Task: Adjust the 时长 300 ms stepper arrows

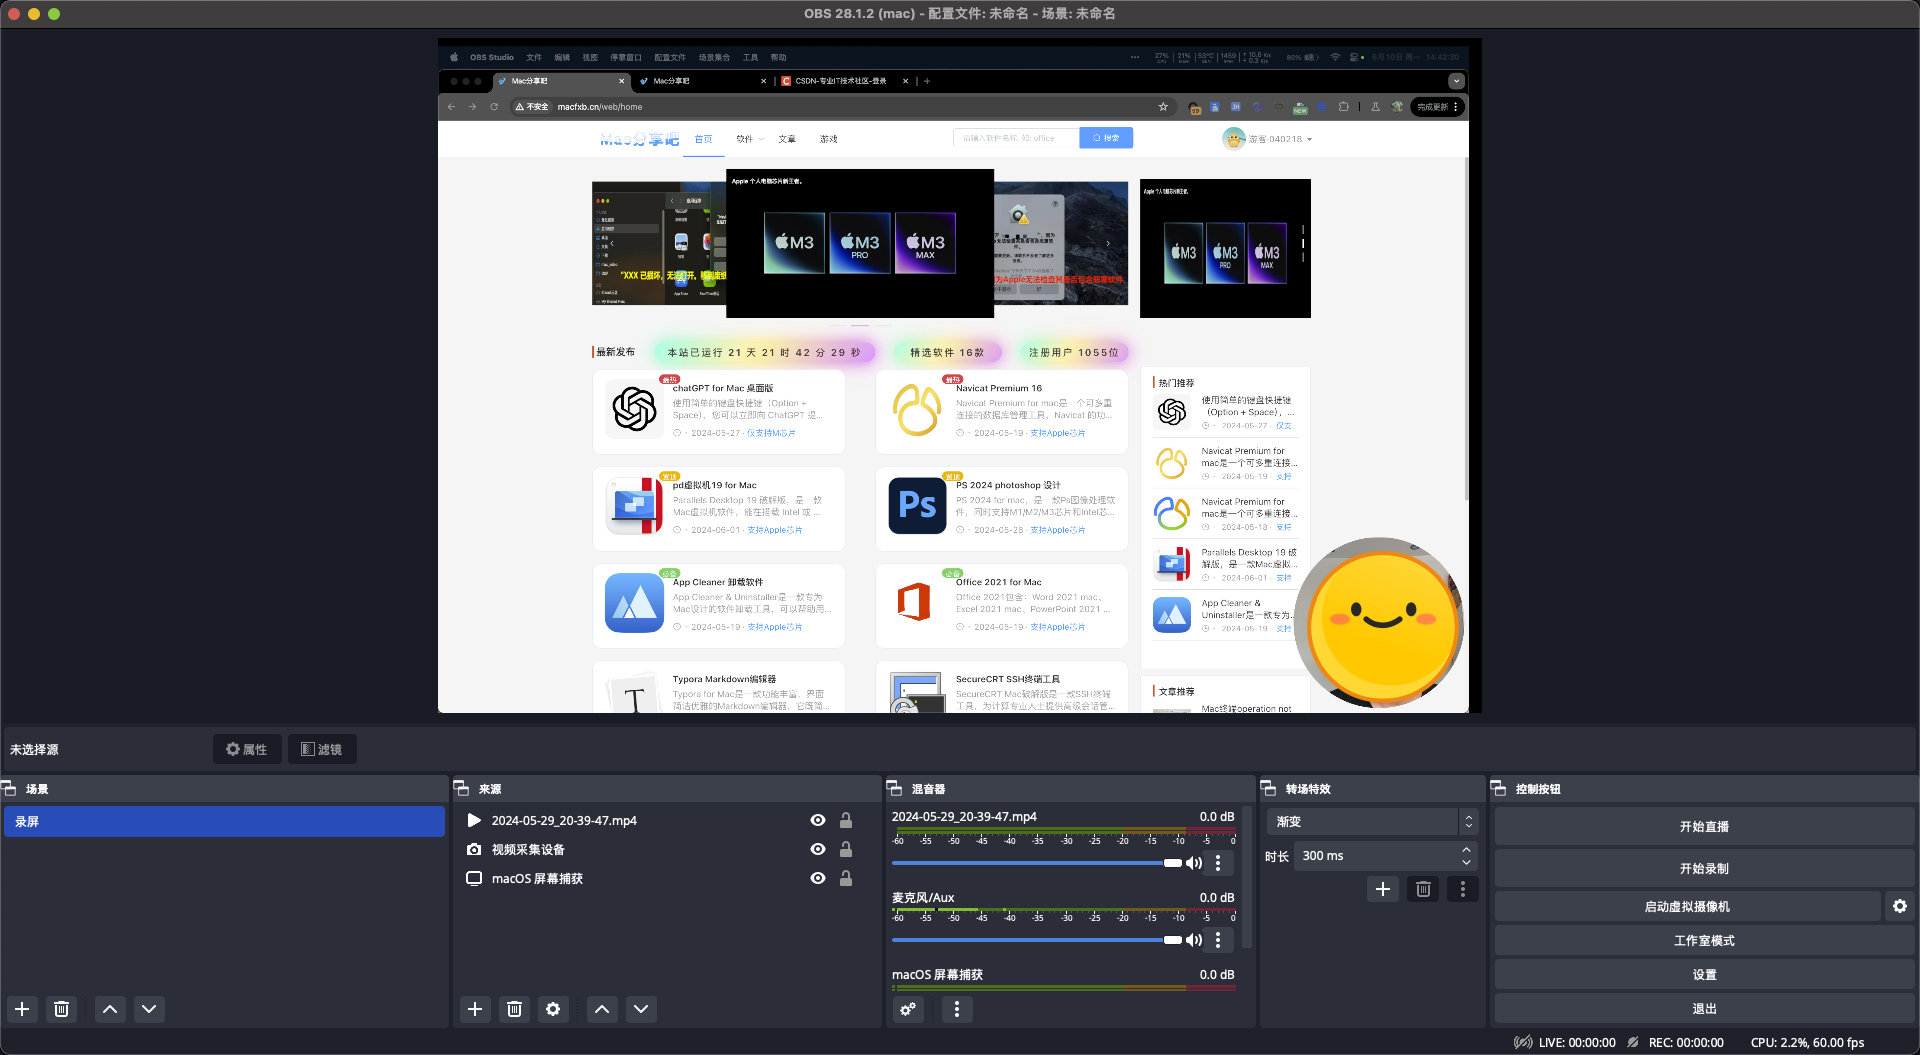Action: 1467,856
